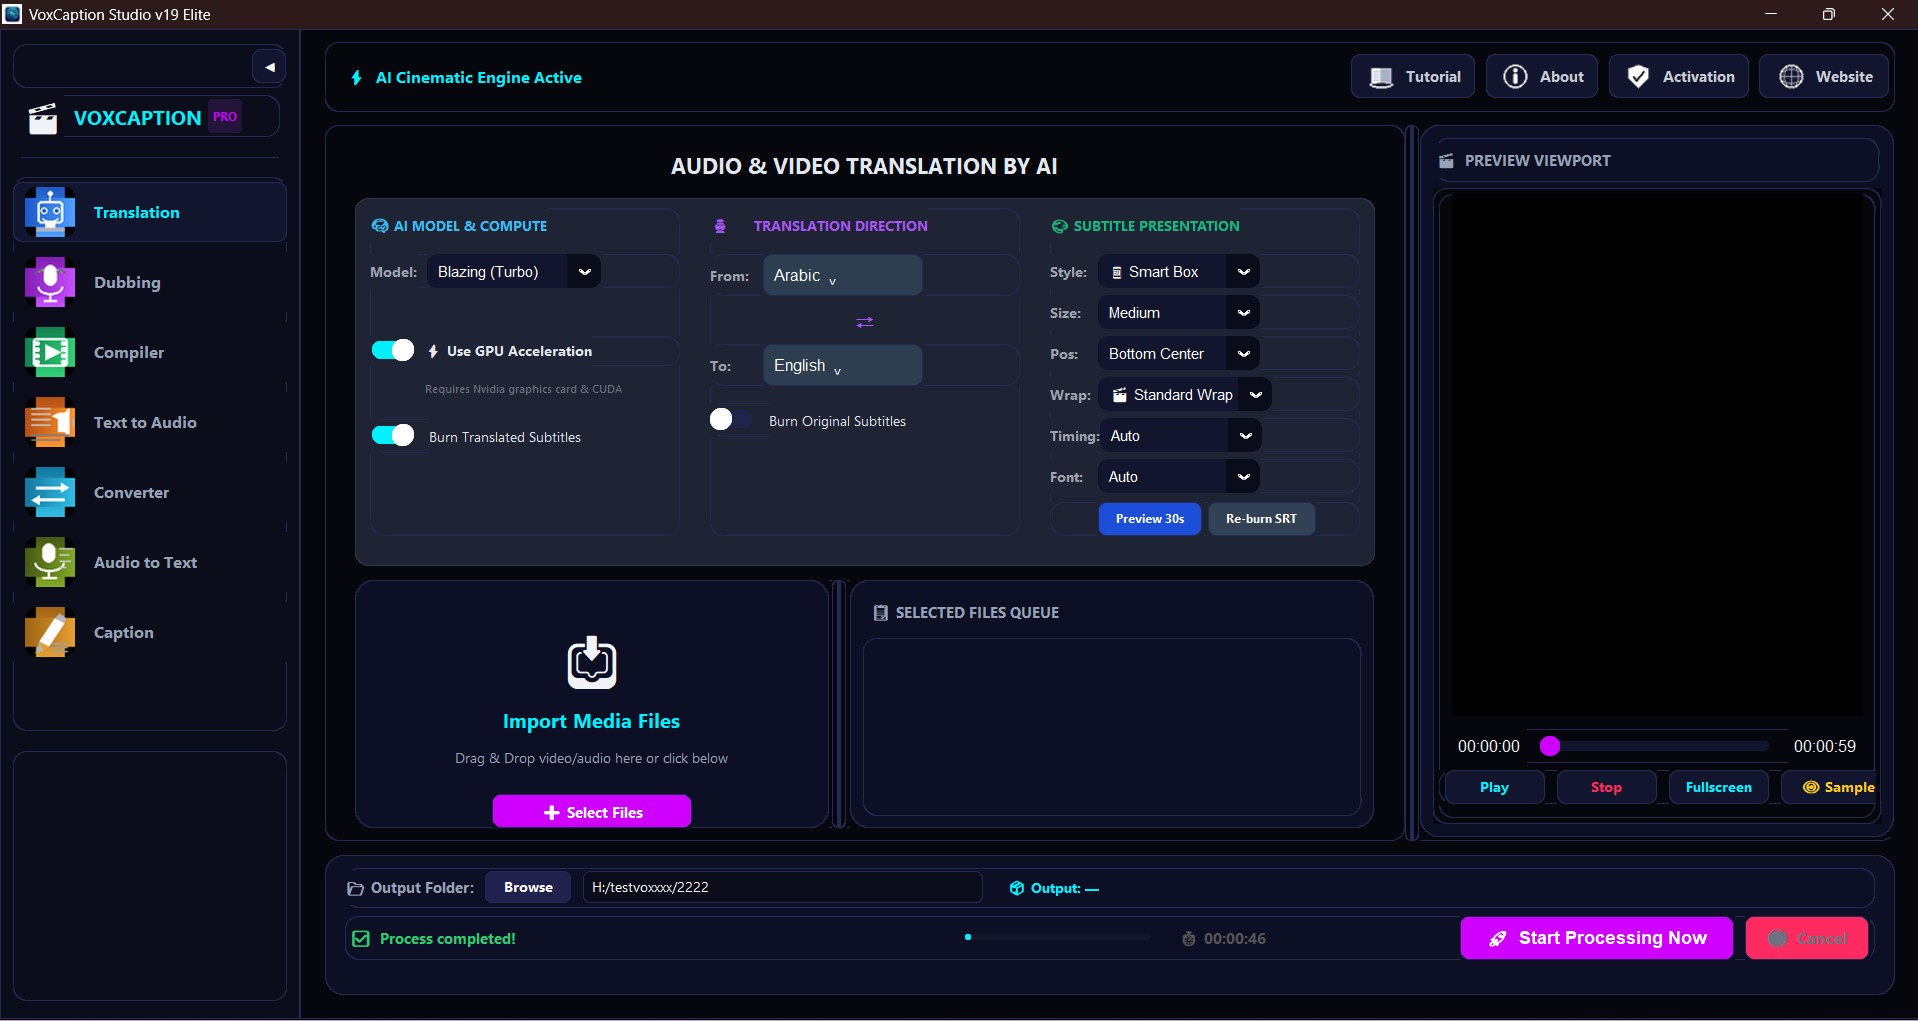This screenshot has width=1918, height=1021.
Task: Open the Model dropdown Blazing (Turbo)
Action: (x=514, y=272)
